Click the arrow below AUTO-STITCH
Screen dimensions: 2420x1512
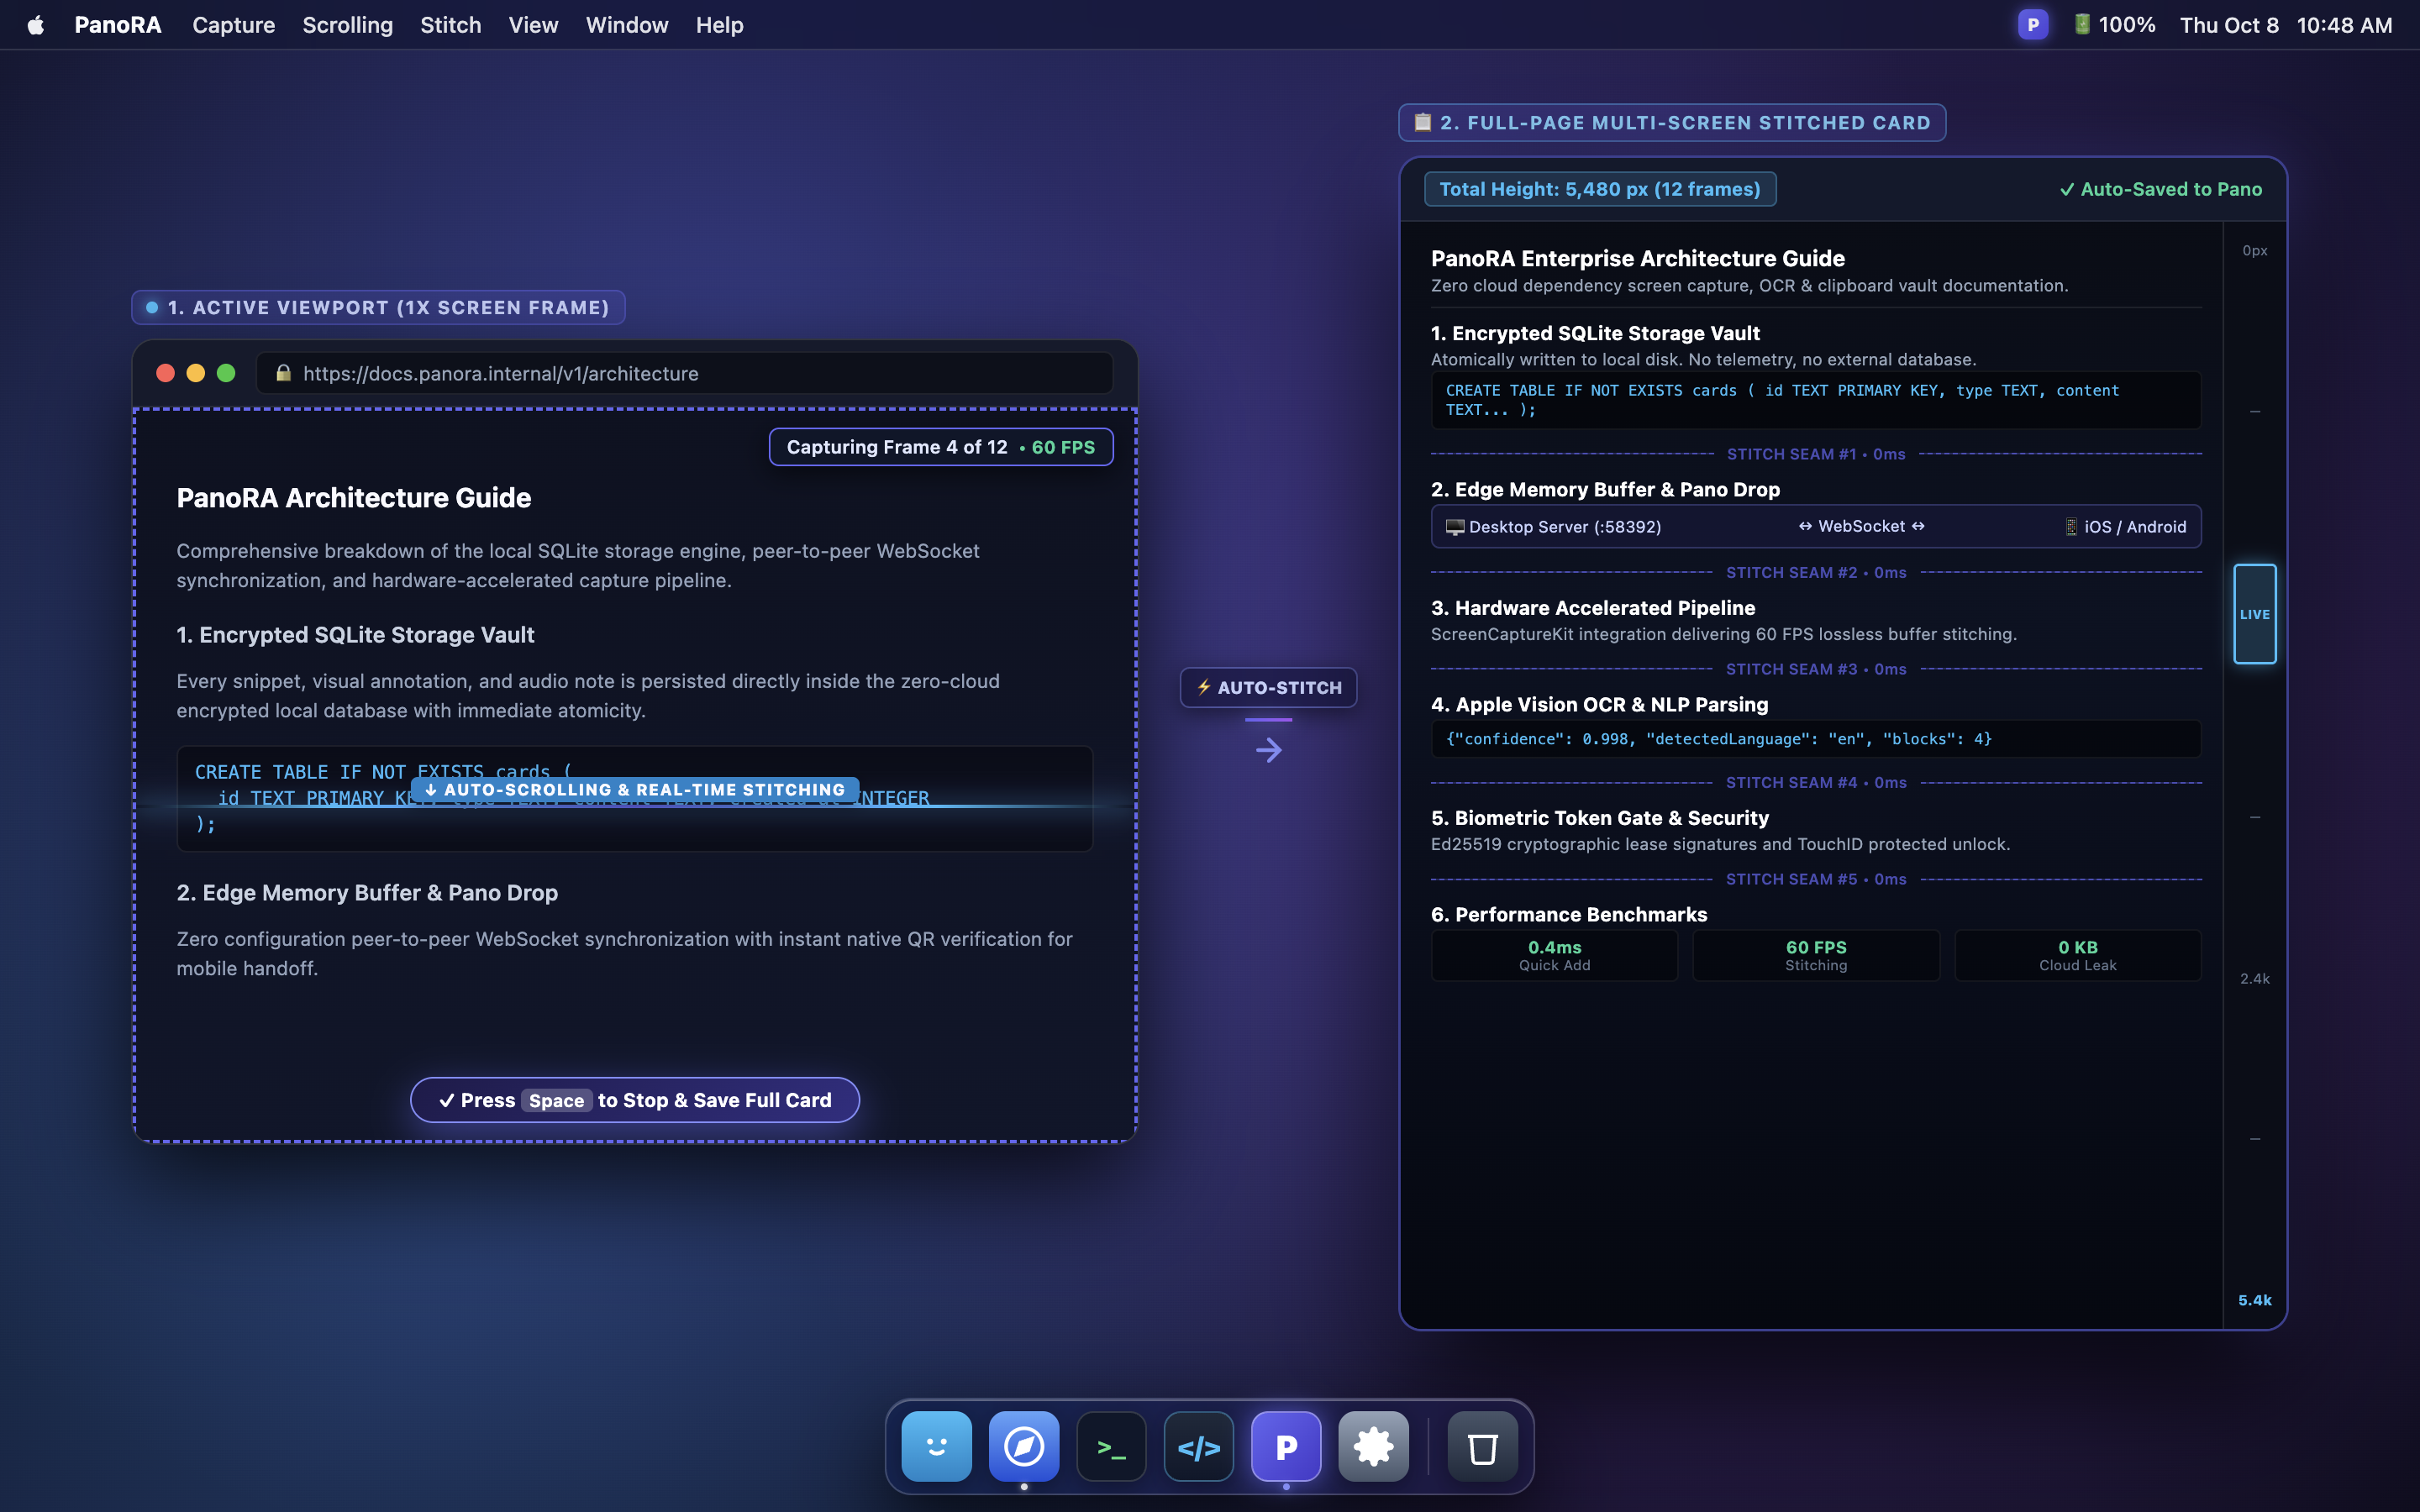click(1268, 750)
